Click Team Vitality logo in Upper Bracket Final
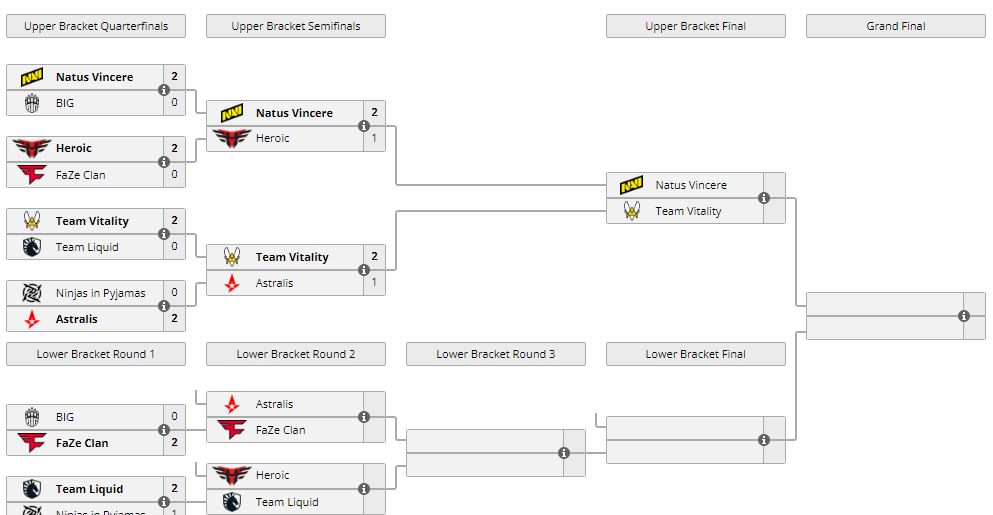993x515 pixels. (632, 211)
